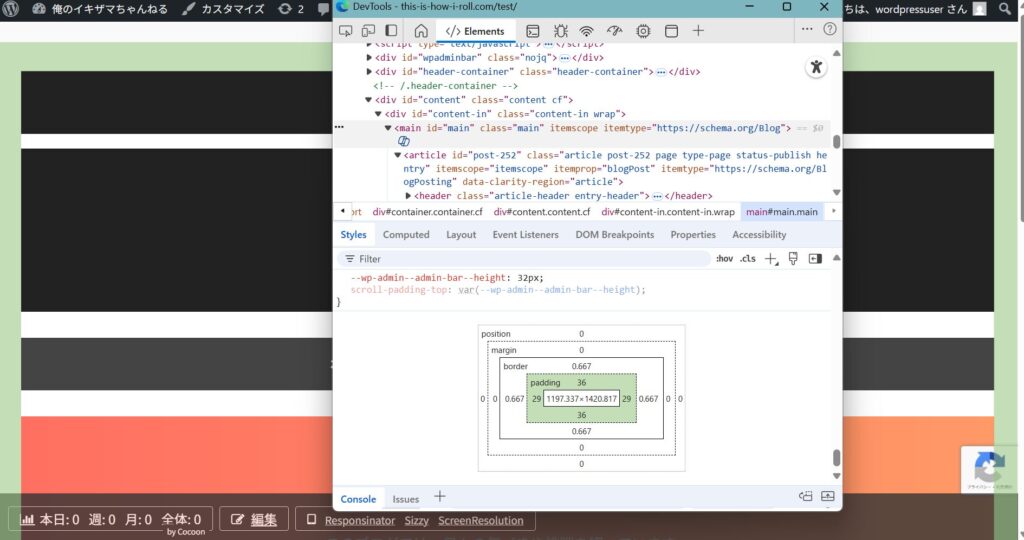Activate the inspect element picker tool

click(x=346, y=31)
